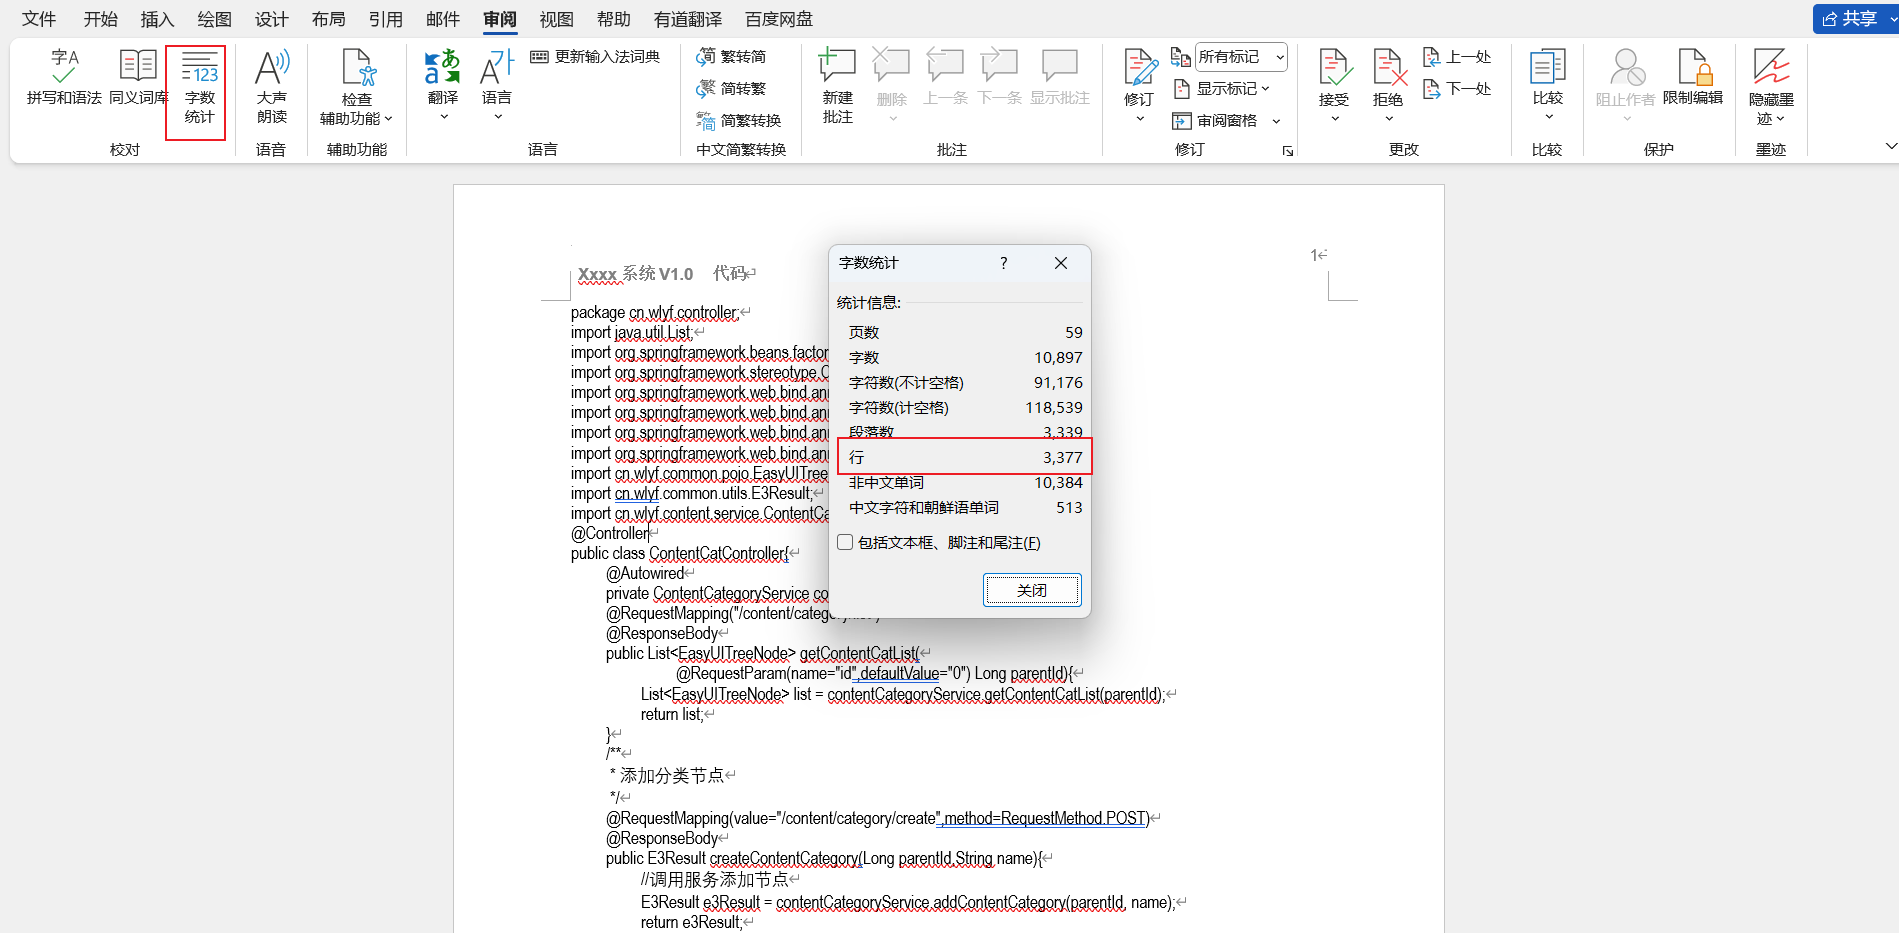Image resolution: width=1899 pixels, height=933 pixels.
Task: Open the 修订 group dialog launcher
Action: point(1288,151)
